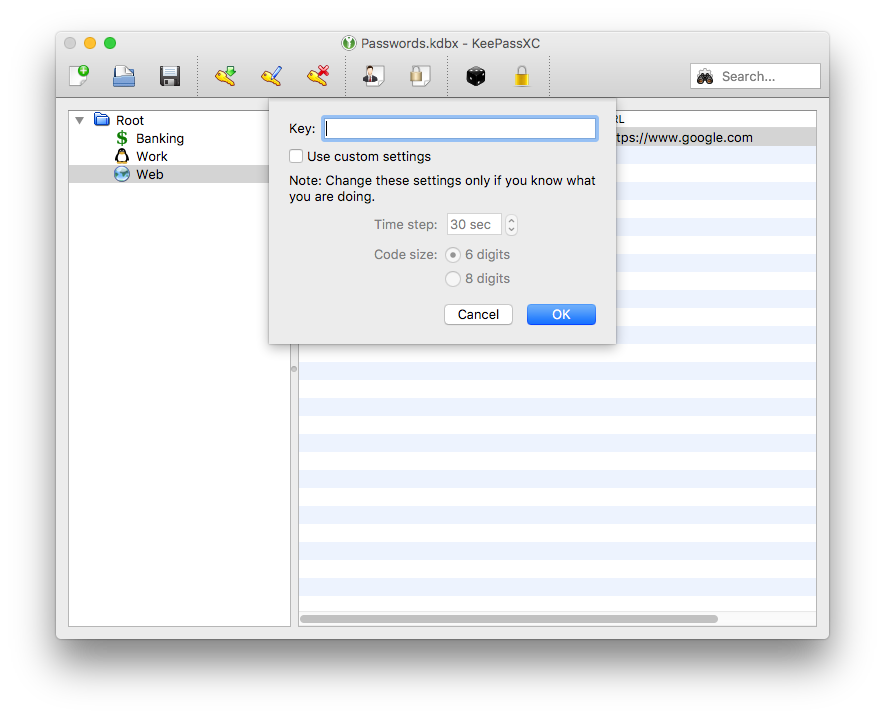
Task: Select the Root group label
Action: pos(130,120)
